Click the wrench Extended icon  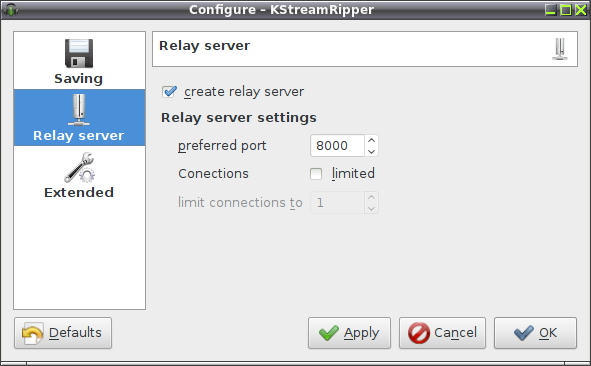point(80,167)
